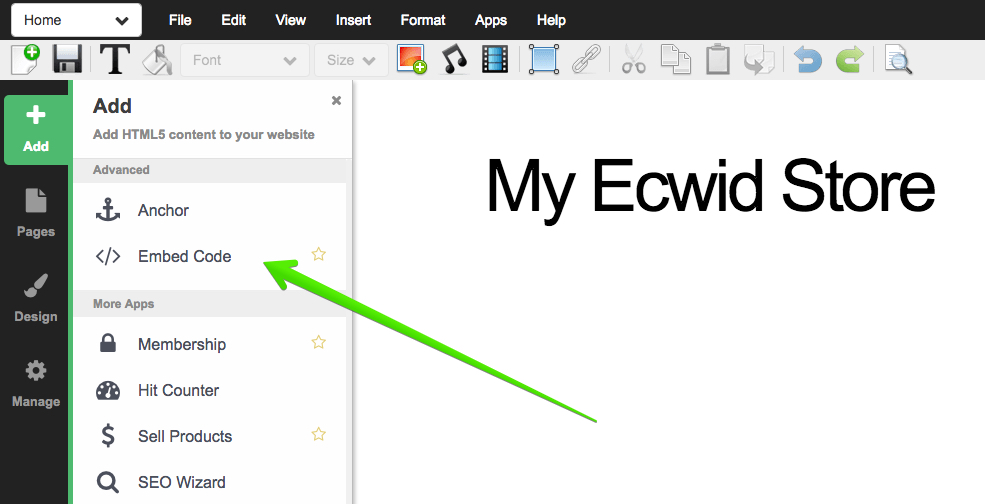Image resolution: width=985 pixels, height=504 pixels.
Task: Open the Pages sidebar tab
Action: [36, 213]
